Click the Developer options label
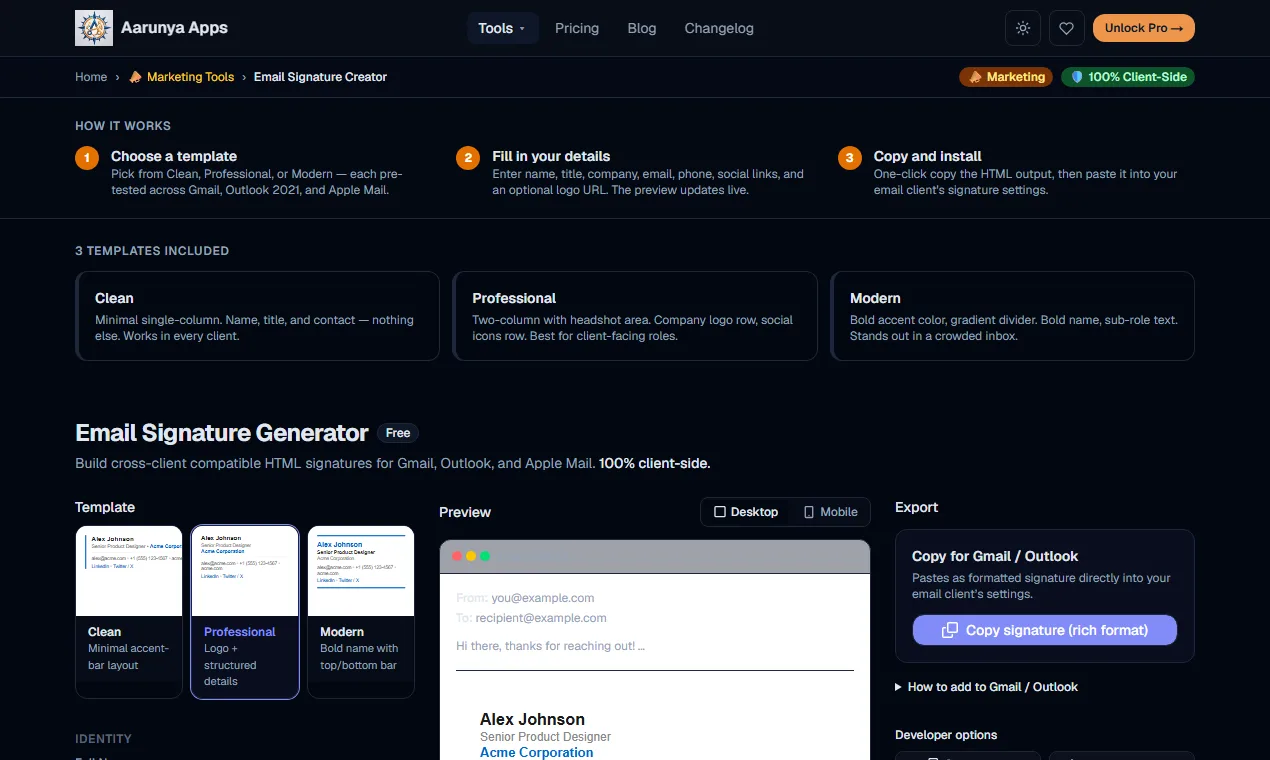This screenshot has height=760, width=1270. point(946,735)
